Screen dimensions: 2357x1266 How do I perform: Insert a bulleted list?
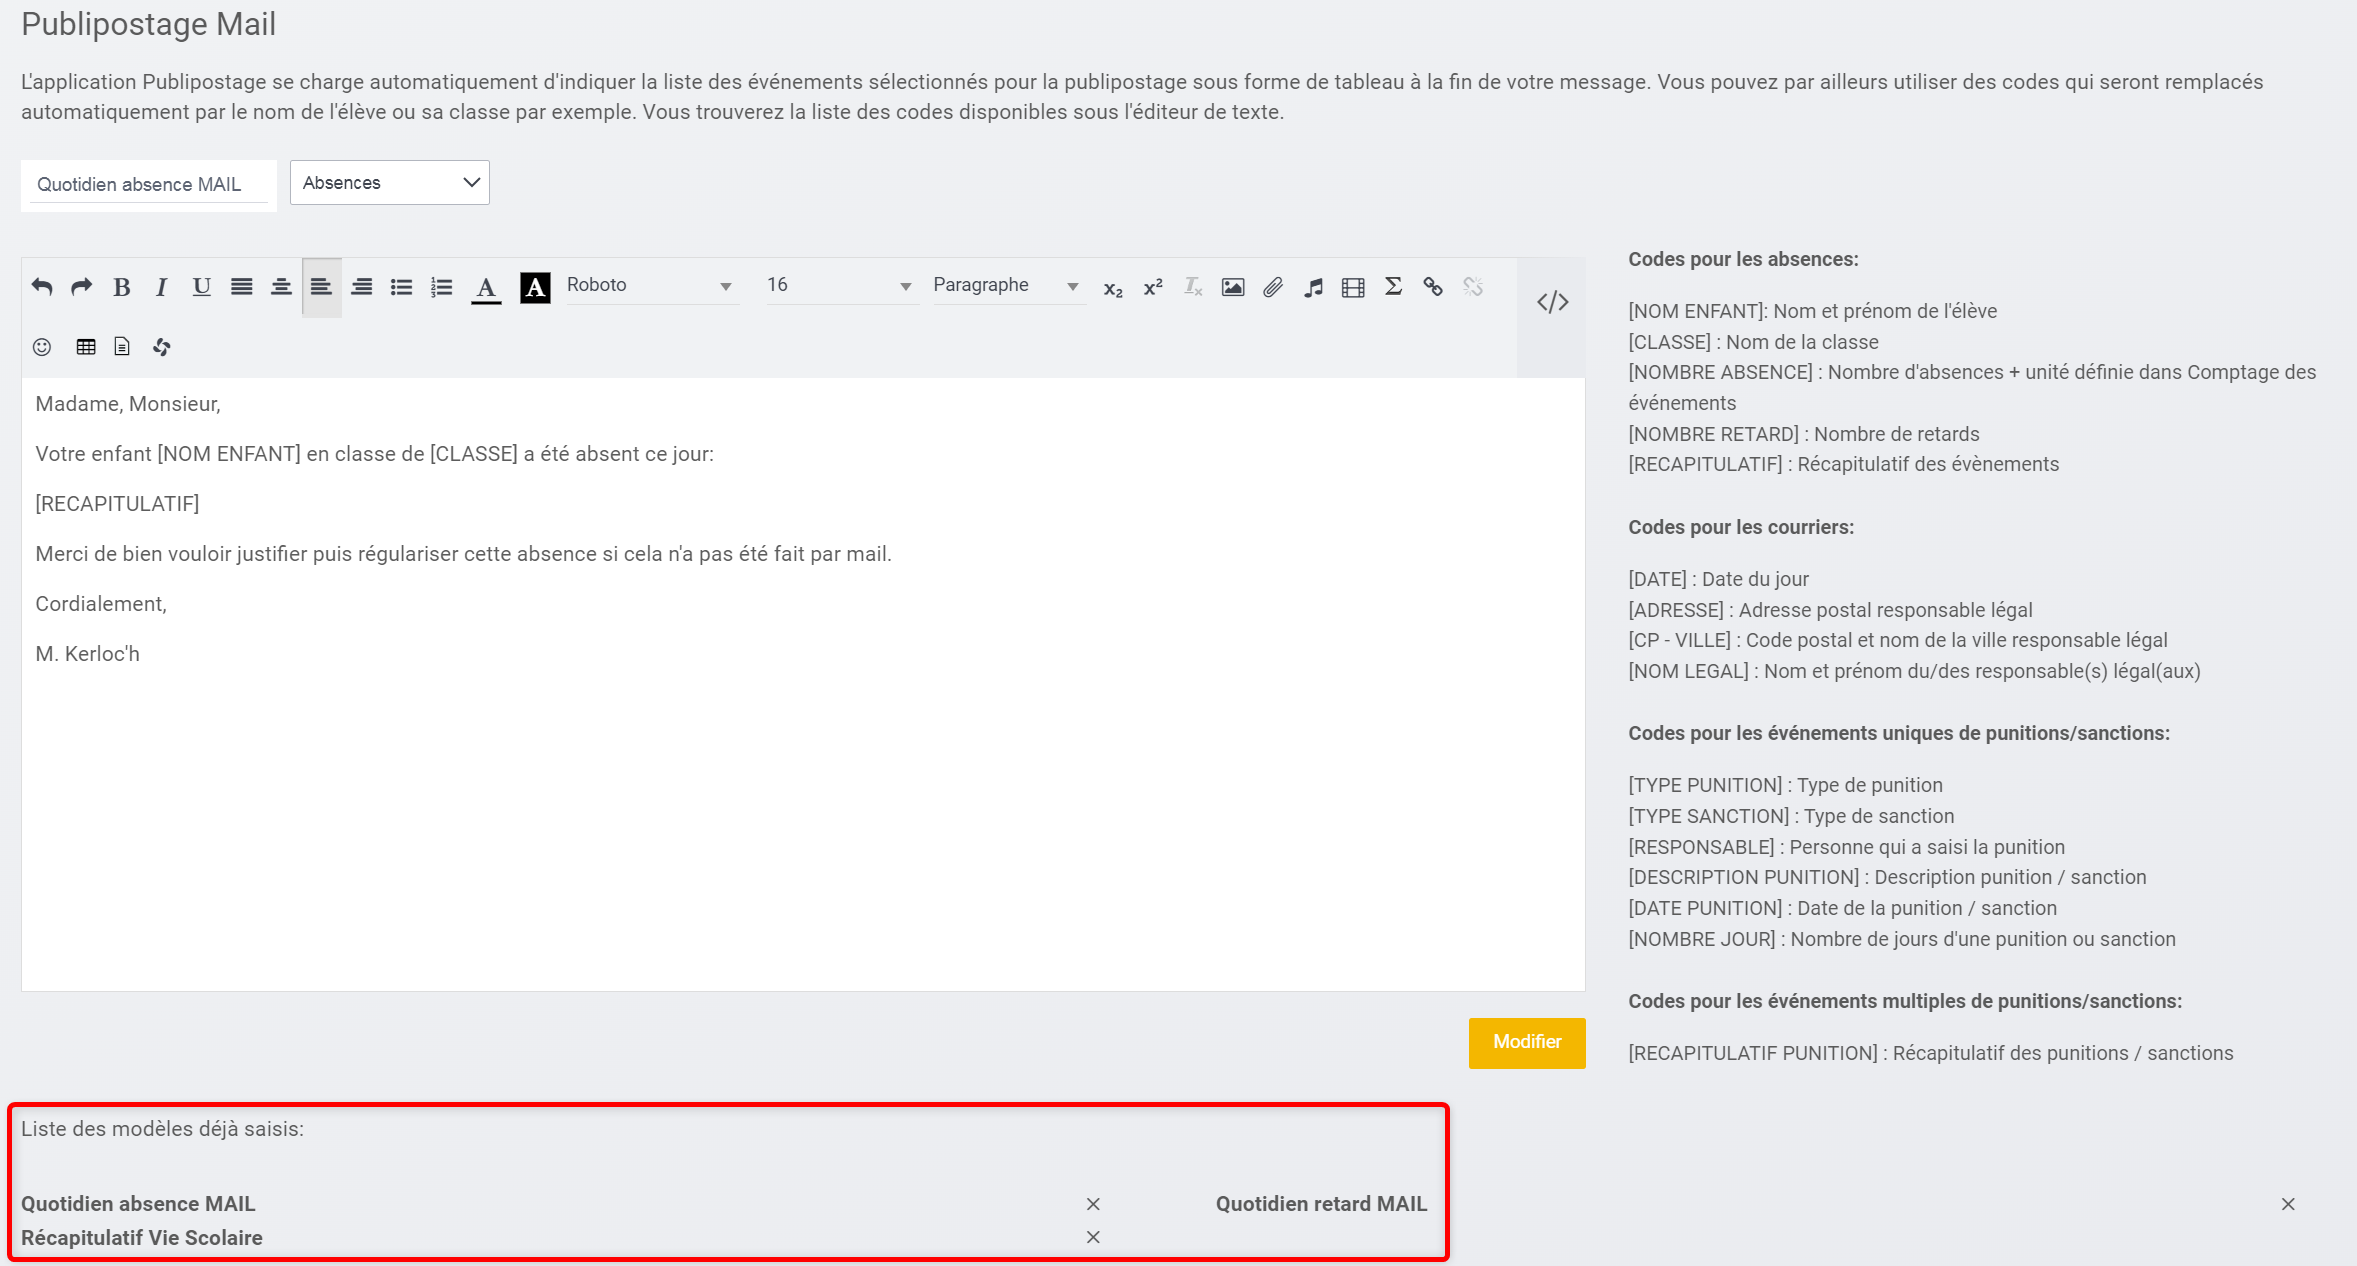point(401,287)
